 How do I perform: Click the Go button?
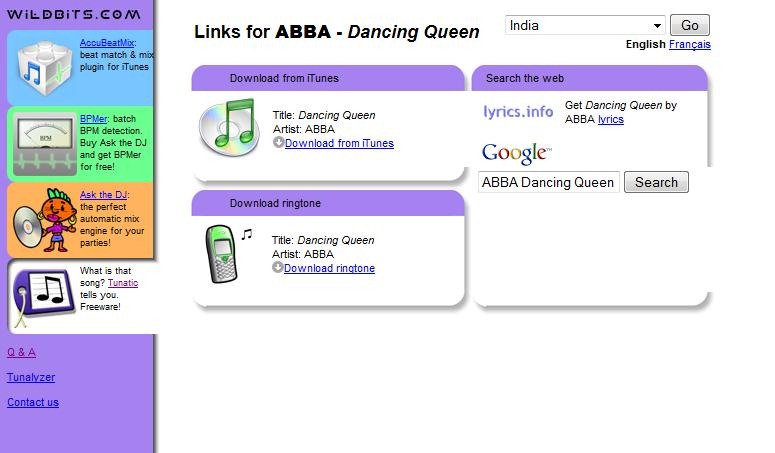[689, 25]
